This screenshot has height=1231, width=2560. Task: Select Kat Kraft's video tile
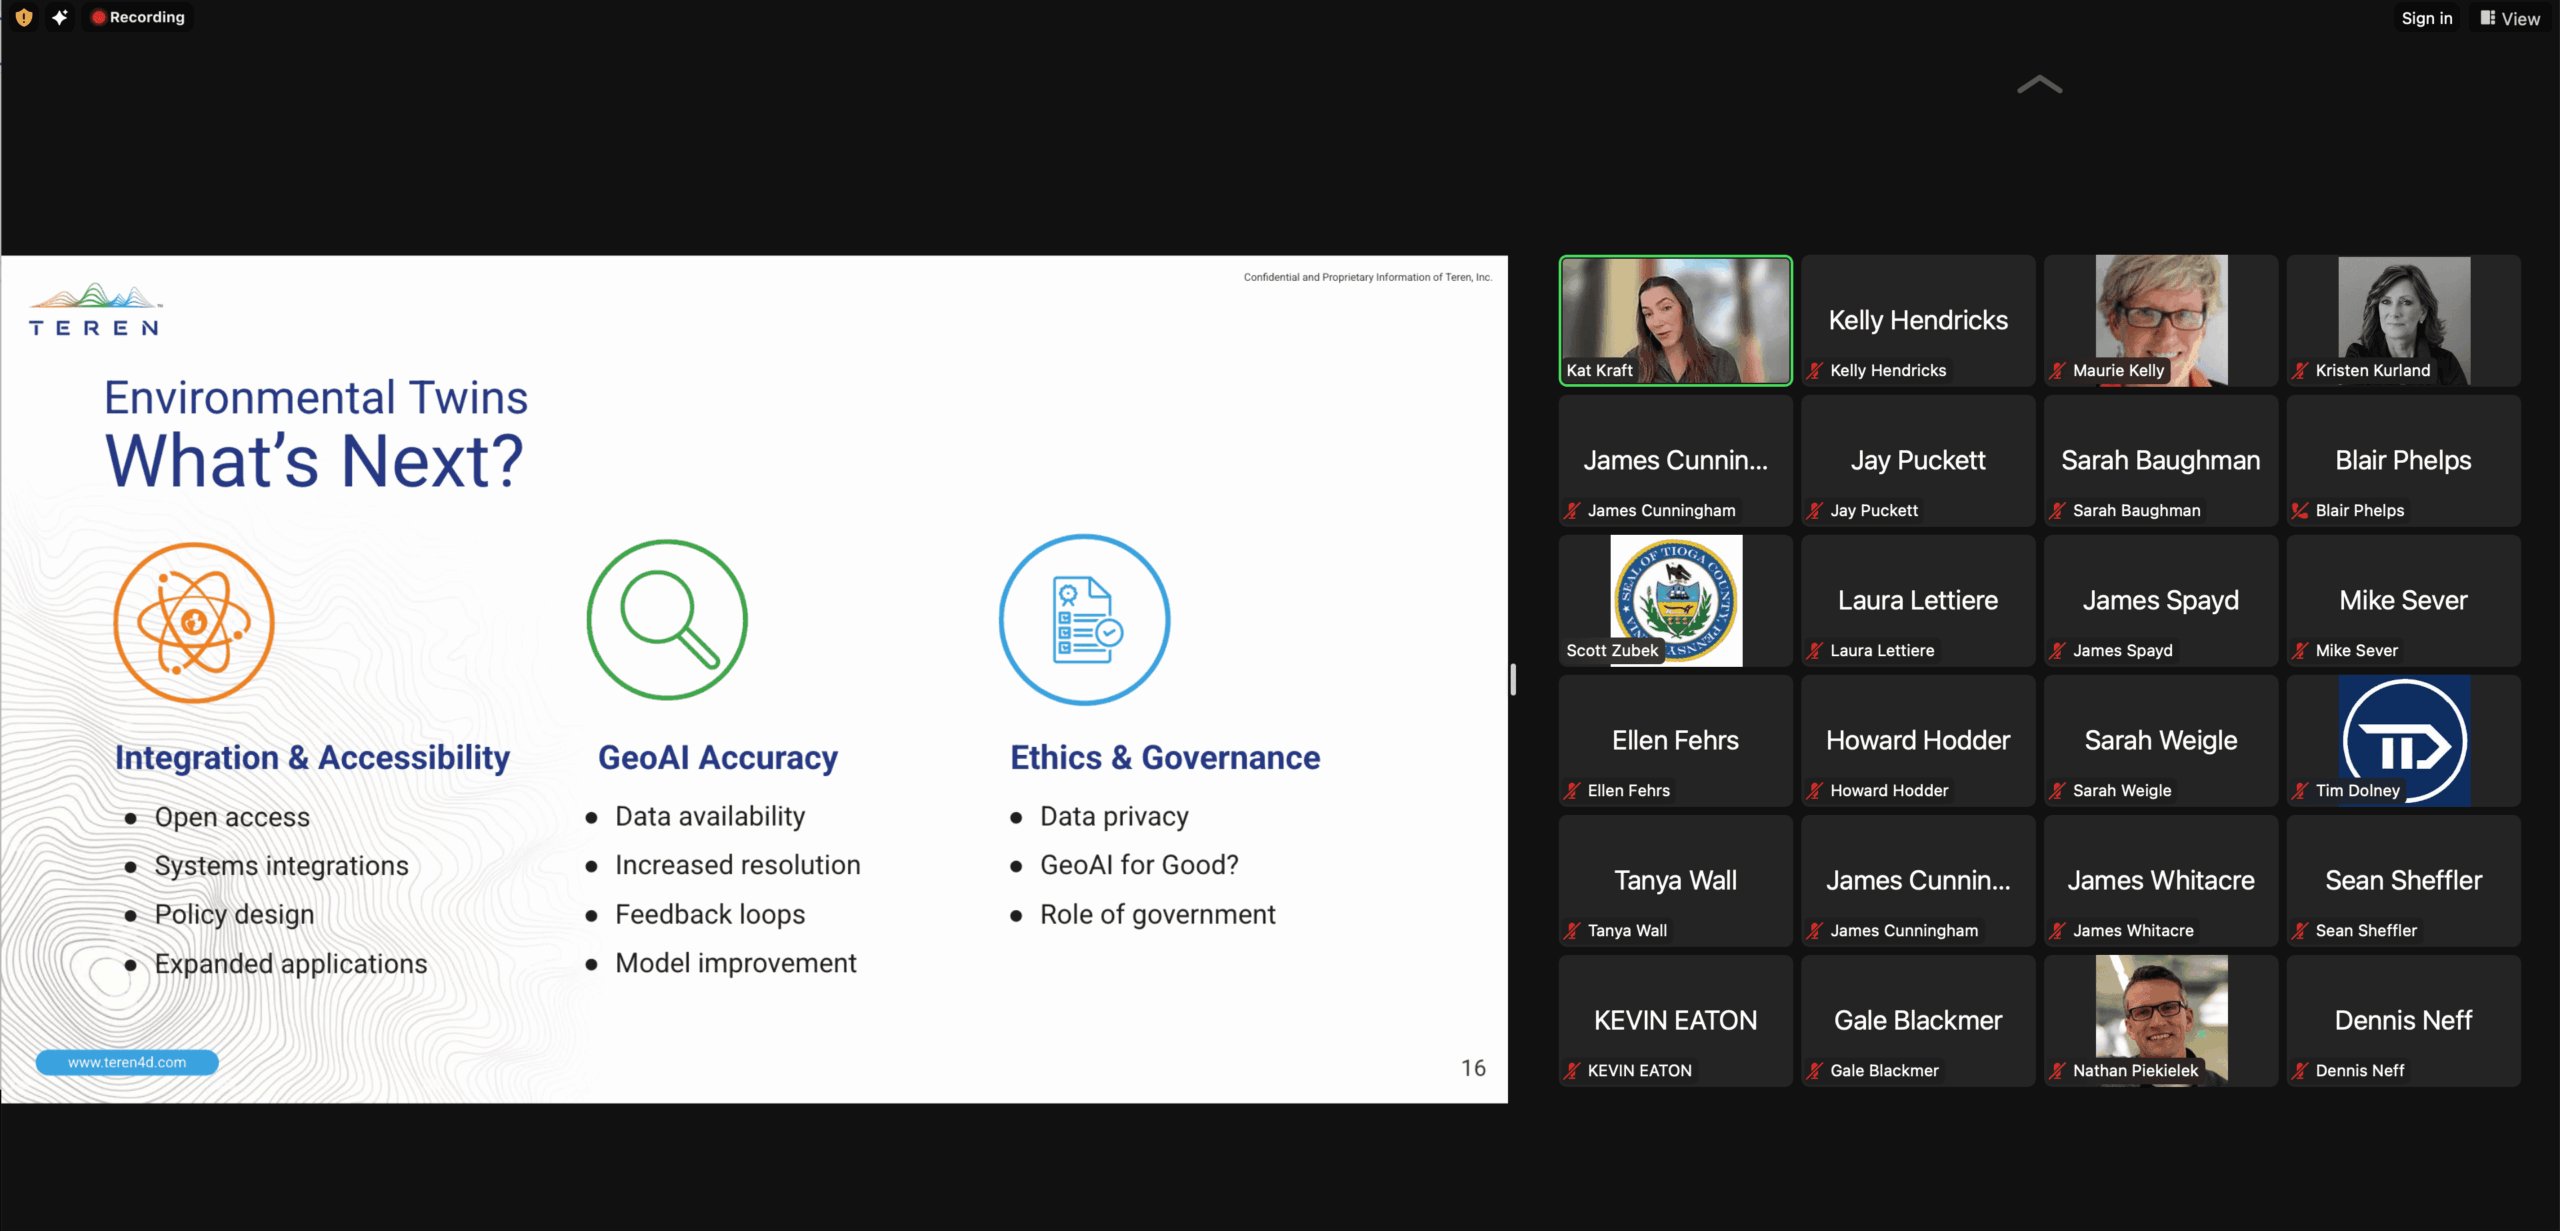[1675, 320]
